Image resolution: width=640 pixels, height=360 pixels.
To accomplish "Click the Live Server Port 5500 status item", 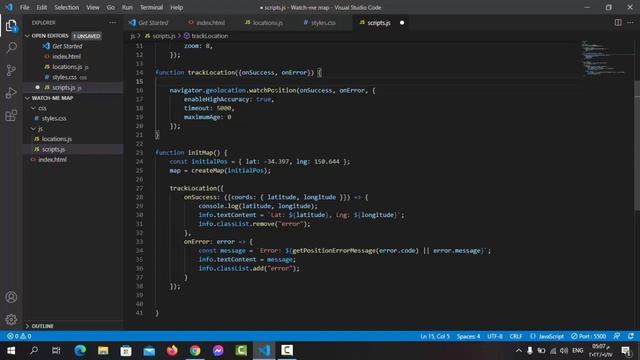I will tap(588, 336).
